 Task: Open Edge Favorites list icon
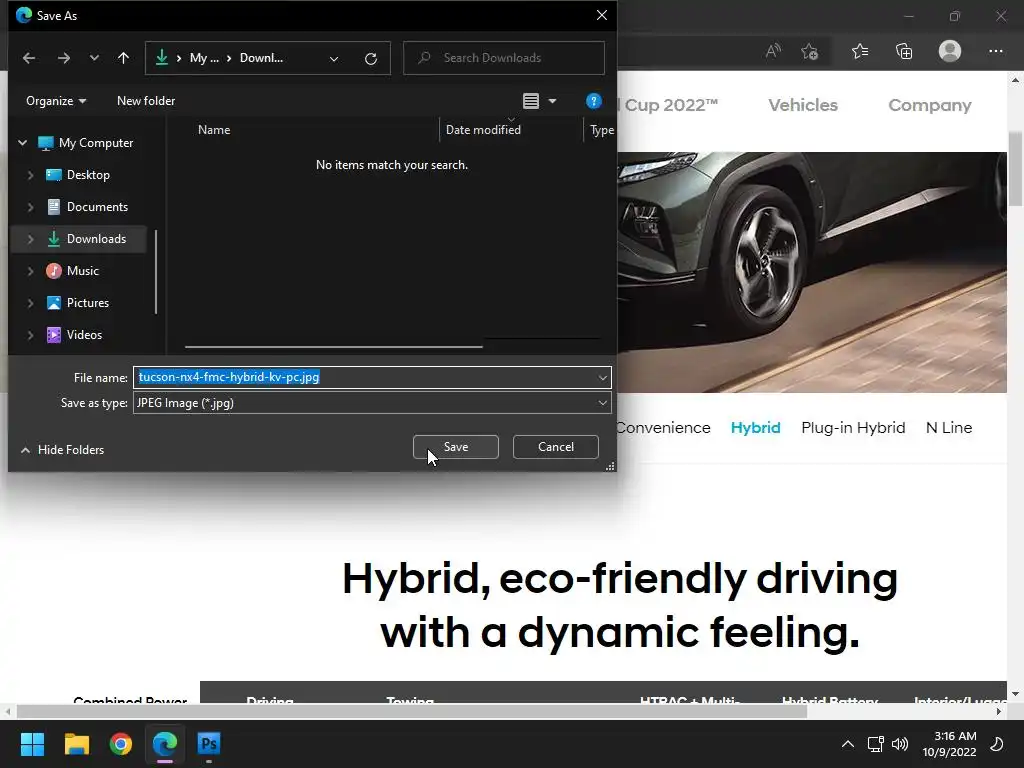click(x=860, y=51)
